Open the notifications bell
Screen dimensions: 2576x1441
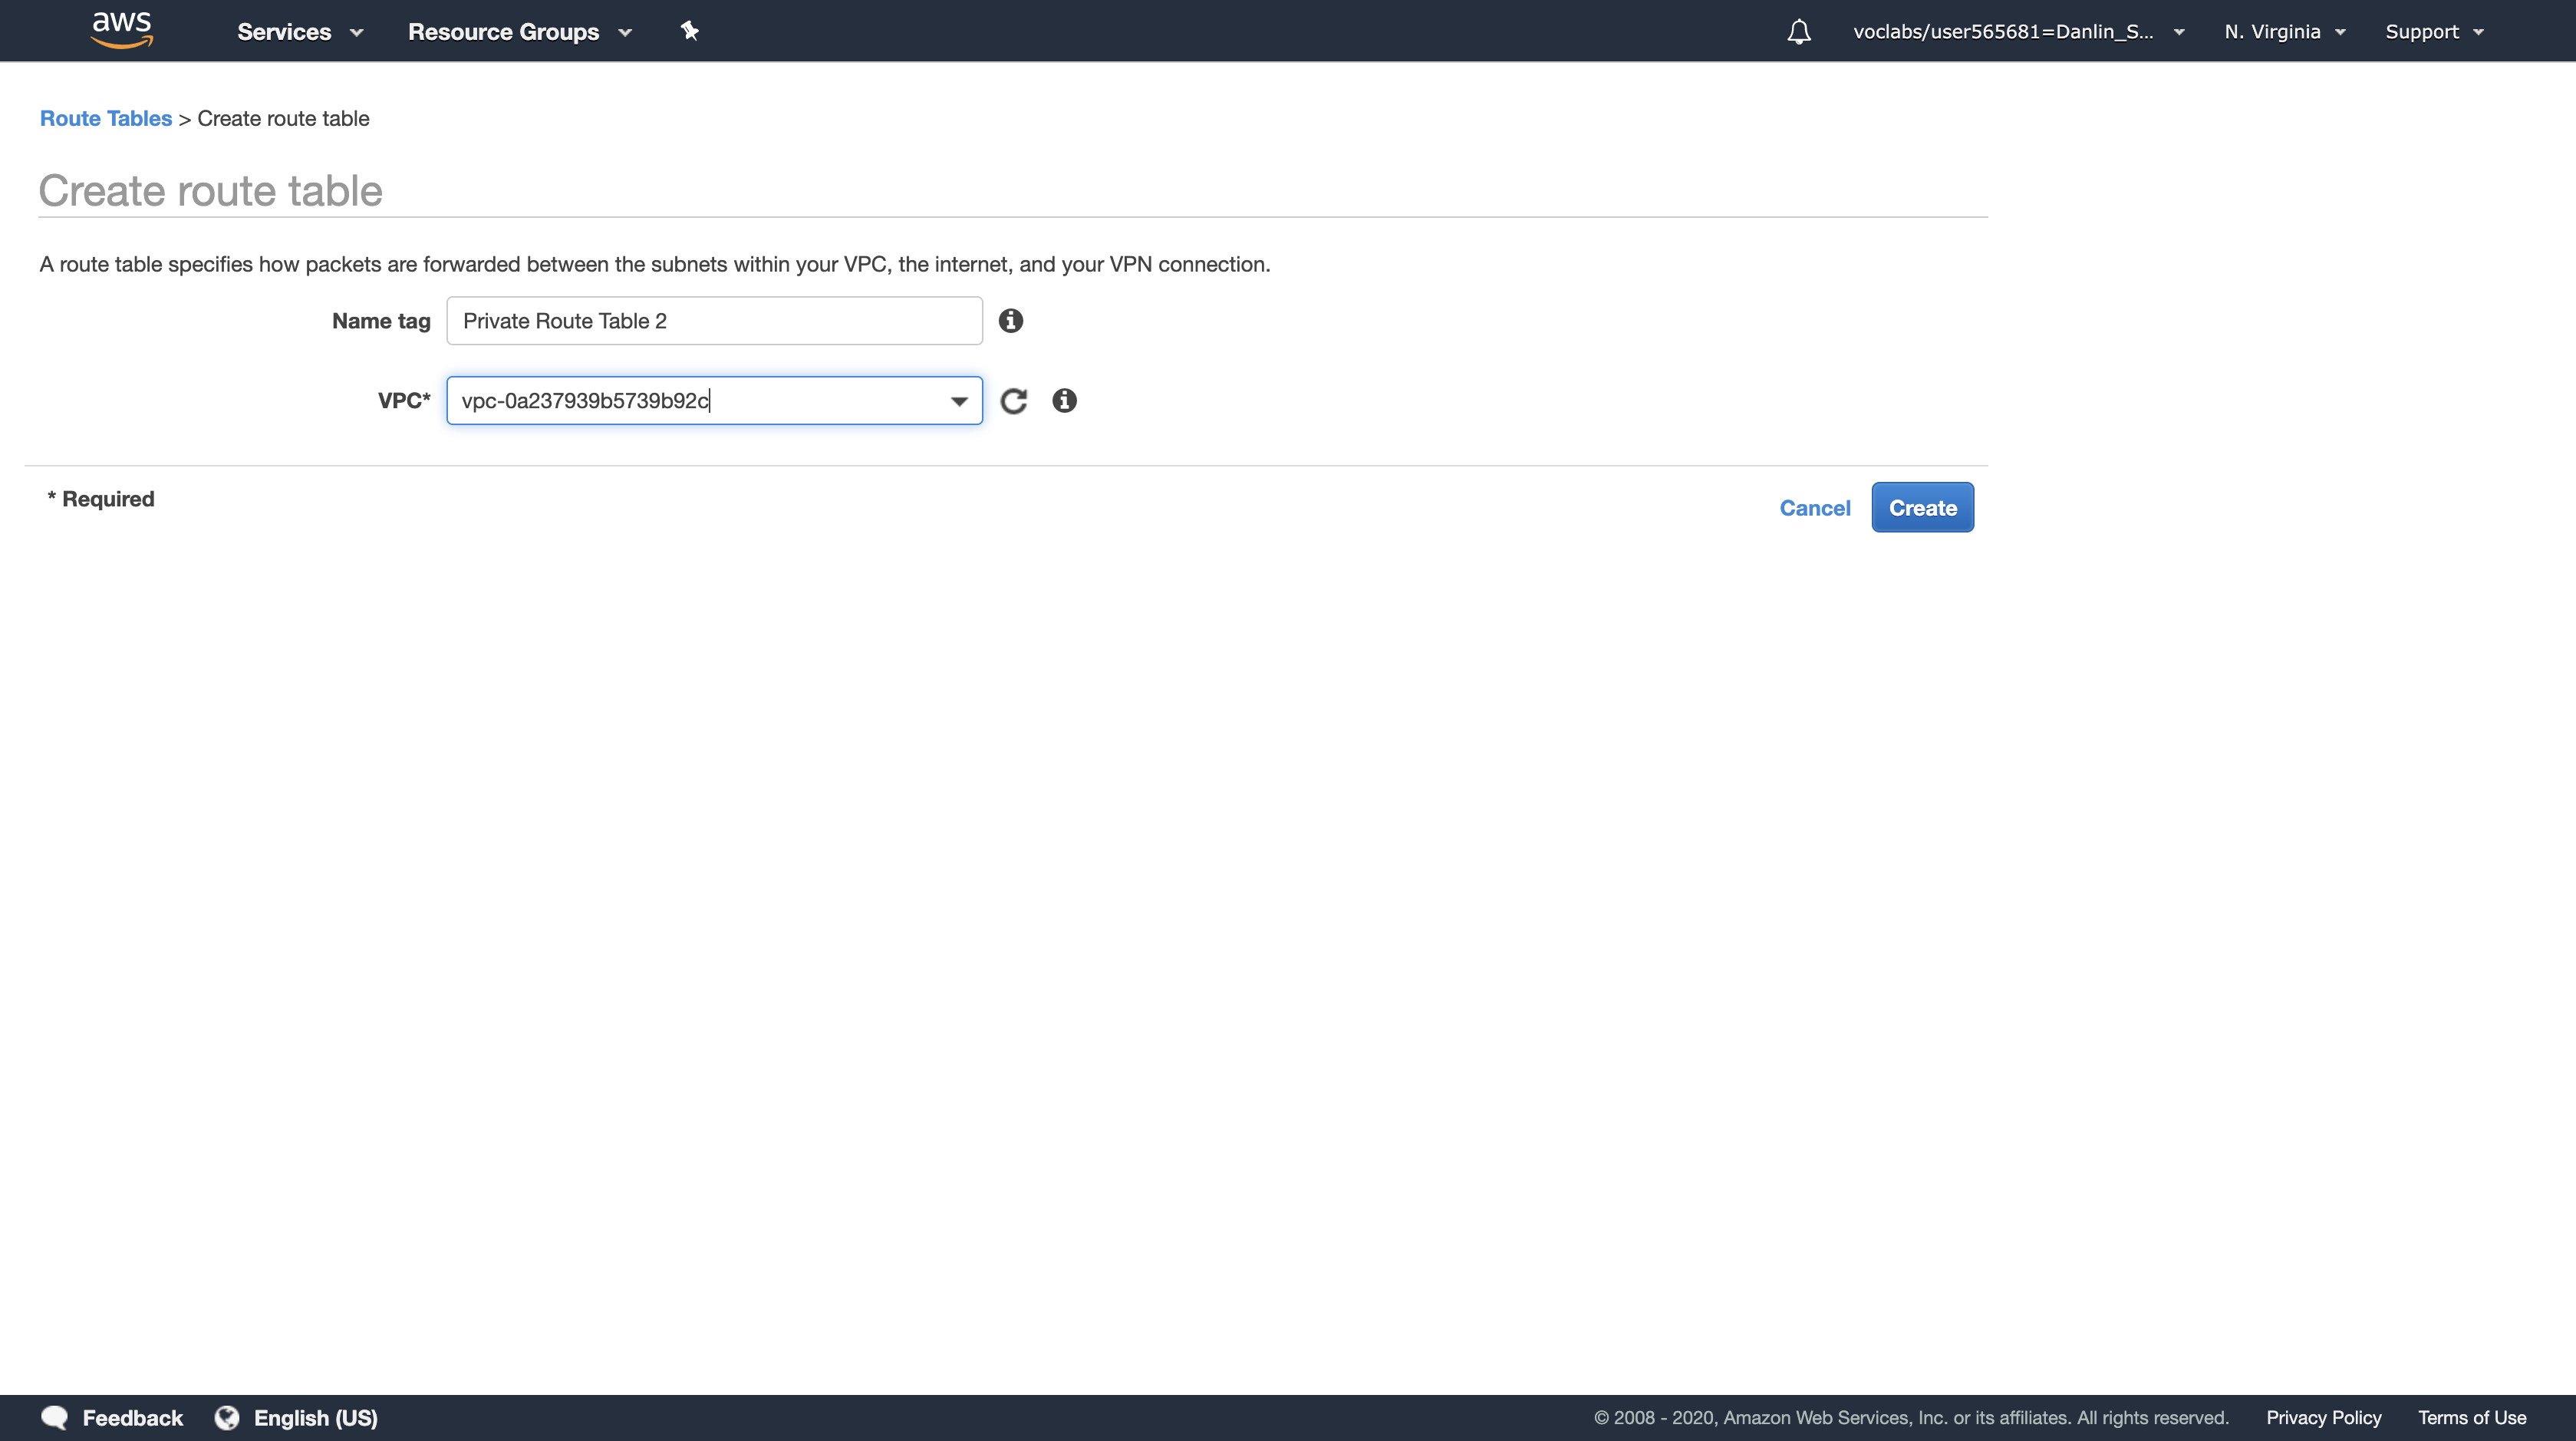(1798, 32)
